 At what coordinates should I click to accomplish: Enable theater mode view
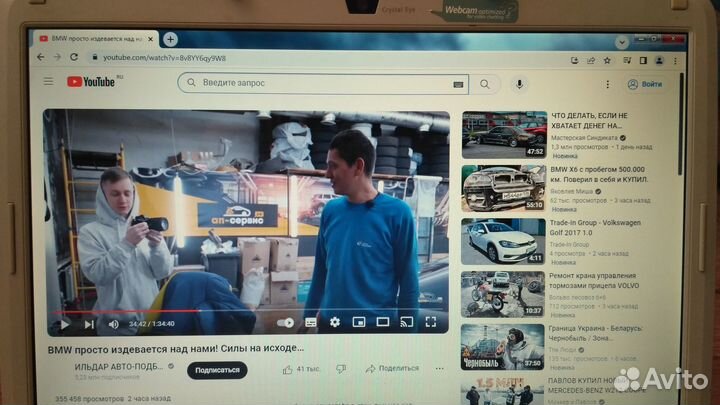382,322
